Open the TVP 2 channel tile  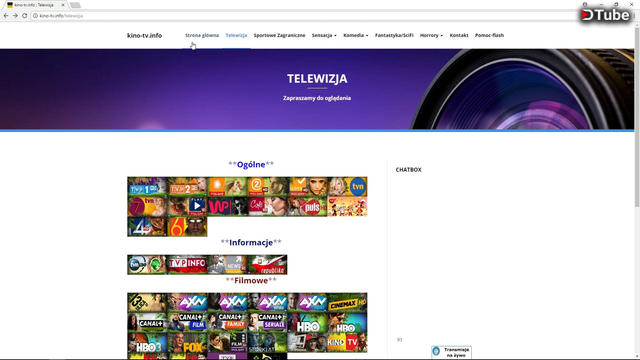tap(187, 187)
